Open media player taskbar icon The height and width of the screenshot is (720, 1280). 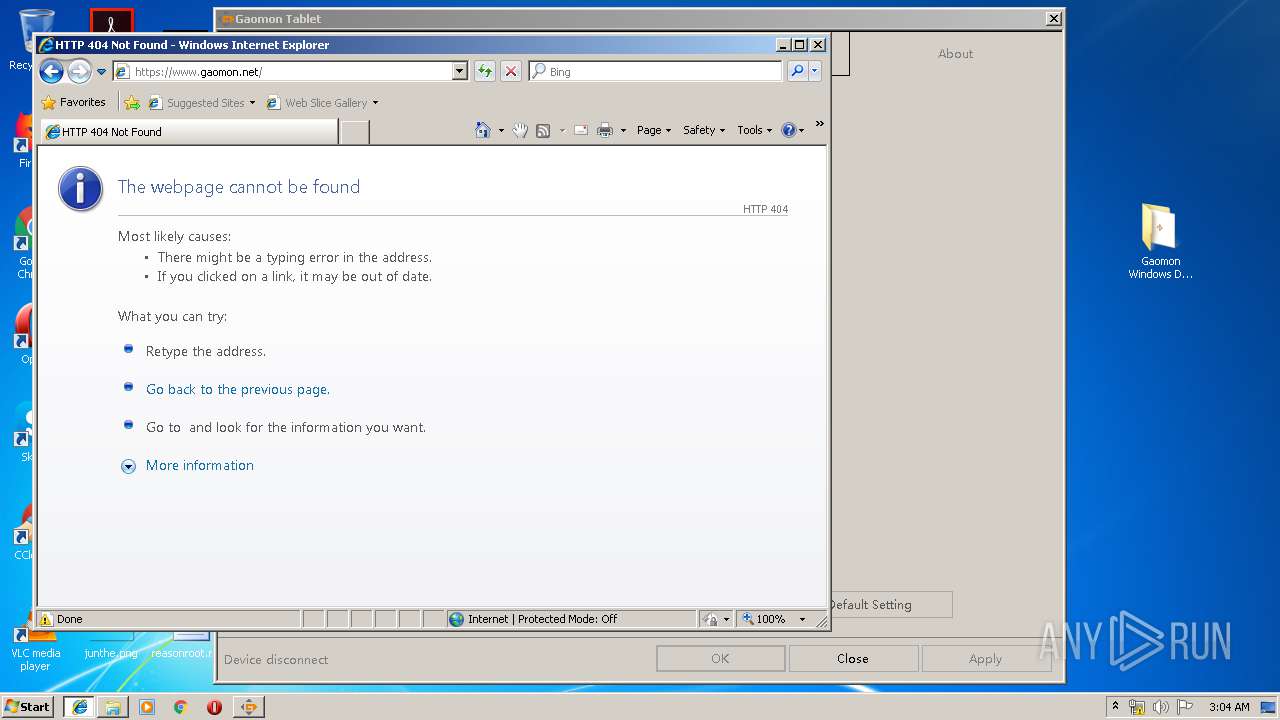click(x=147, y=707)
